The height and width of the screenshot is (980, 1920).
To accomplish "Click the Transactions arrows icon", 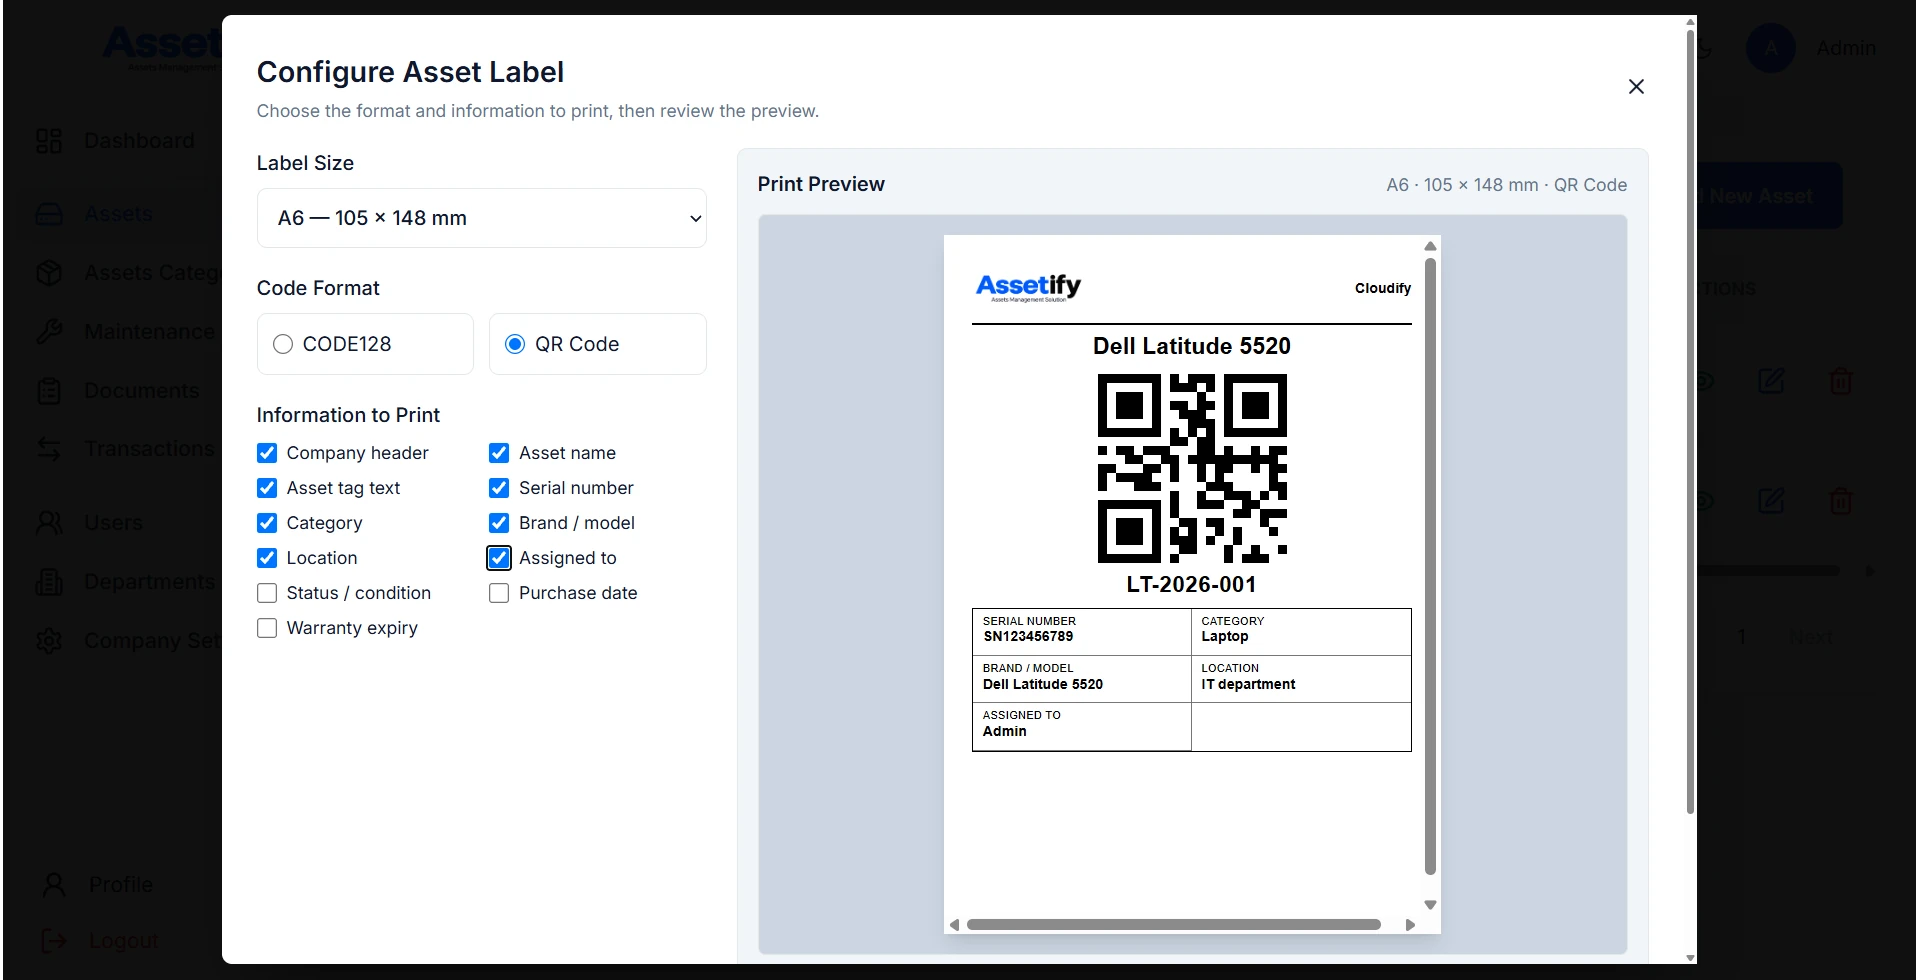I will [x=49, y=449].
